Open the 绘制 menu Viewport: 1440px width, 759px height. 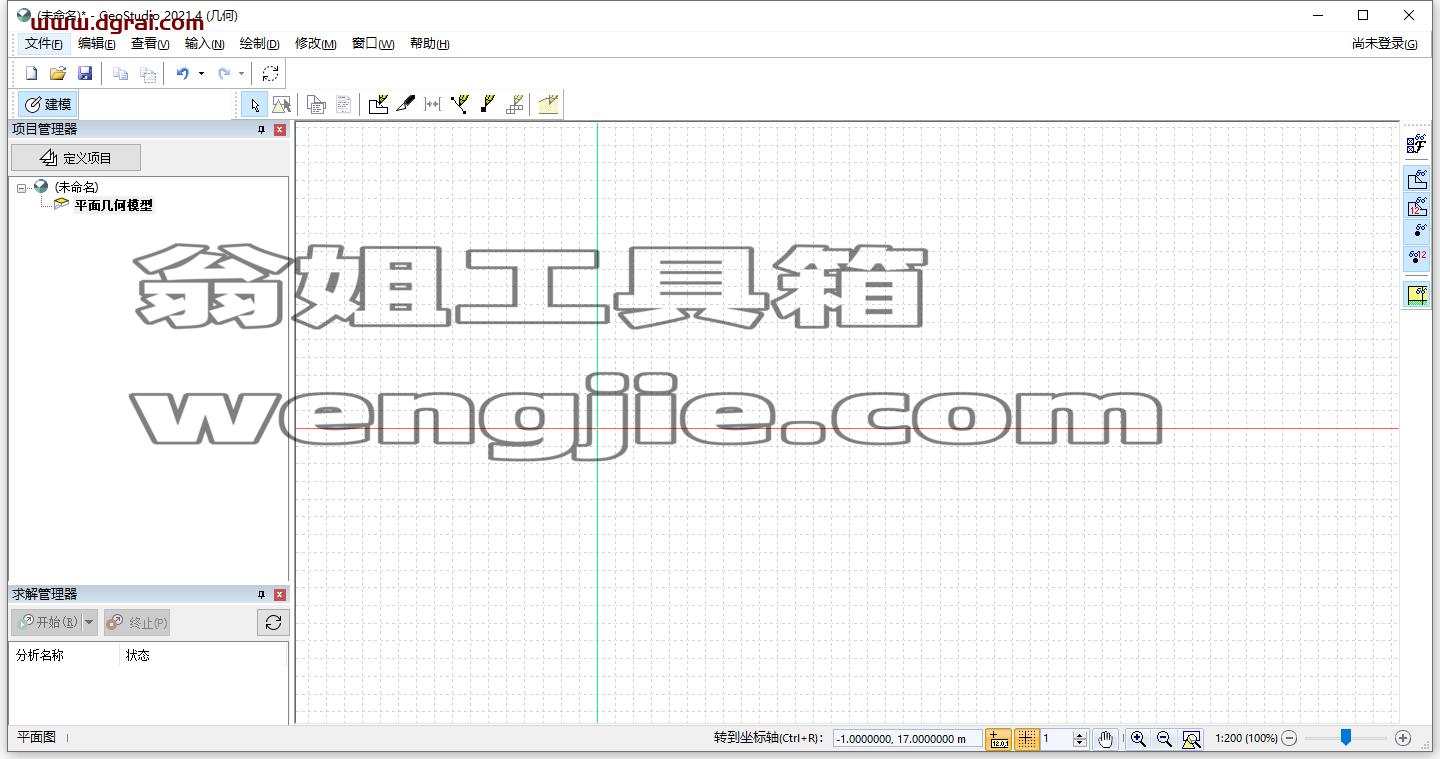click(x=259, y=44)
